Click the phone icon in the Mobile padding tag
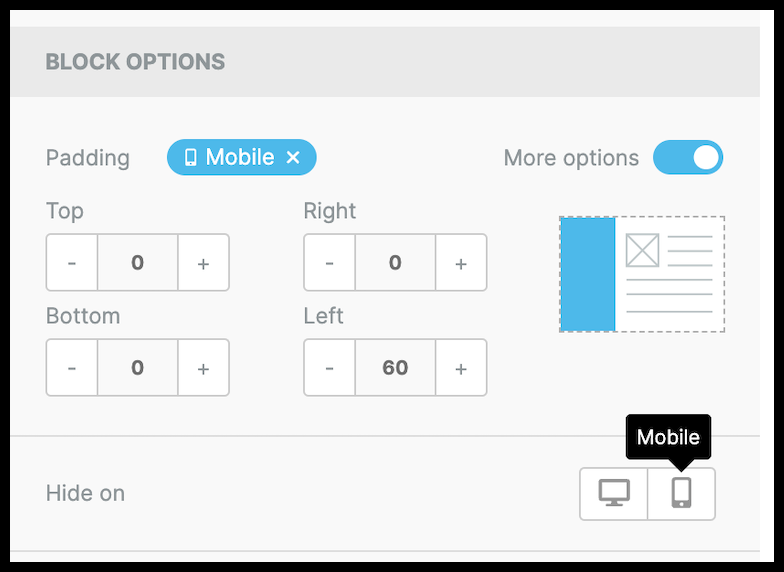The width and height of the screenshot is (784, 572). tap(190, 158)
